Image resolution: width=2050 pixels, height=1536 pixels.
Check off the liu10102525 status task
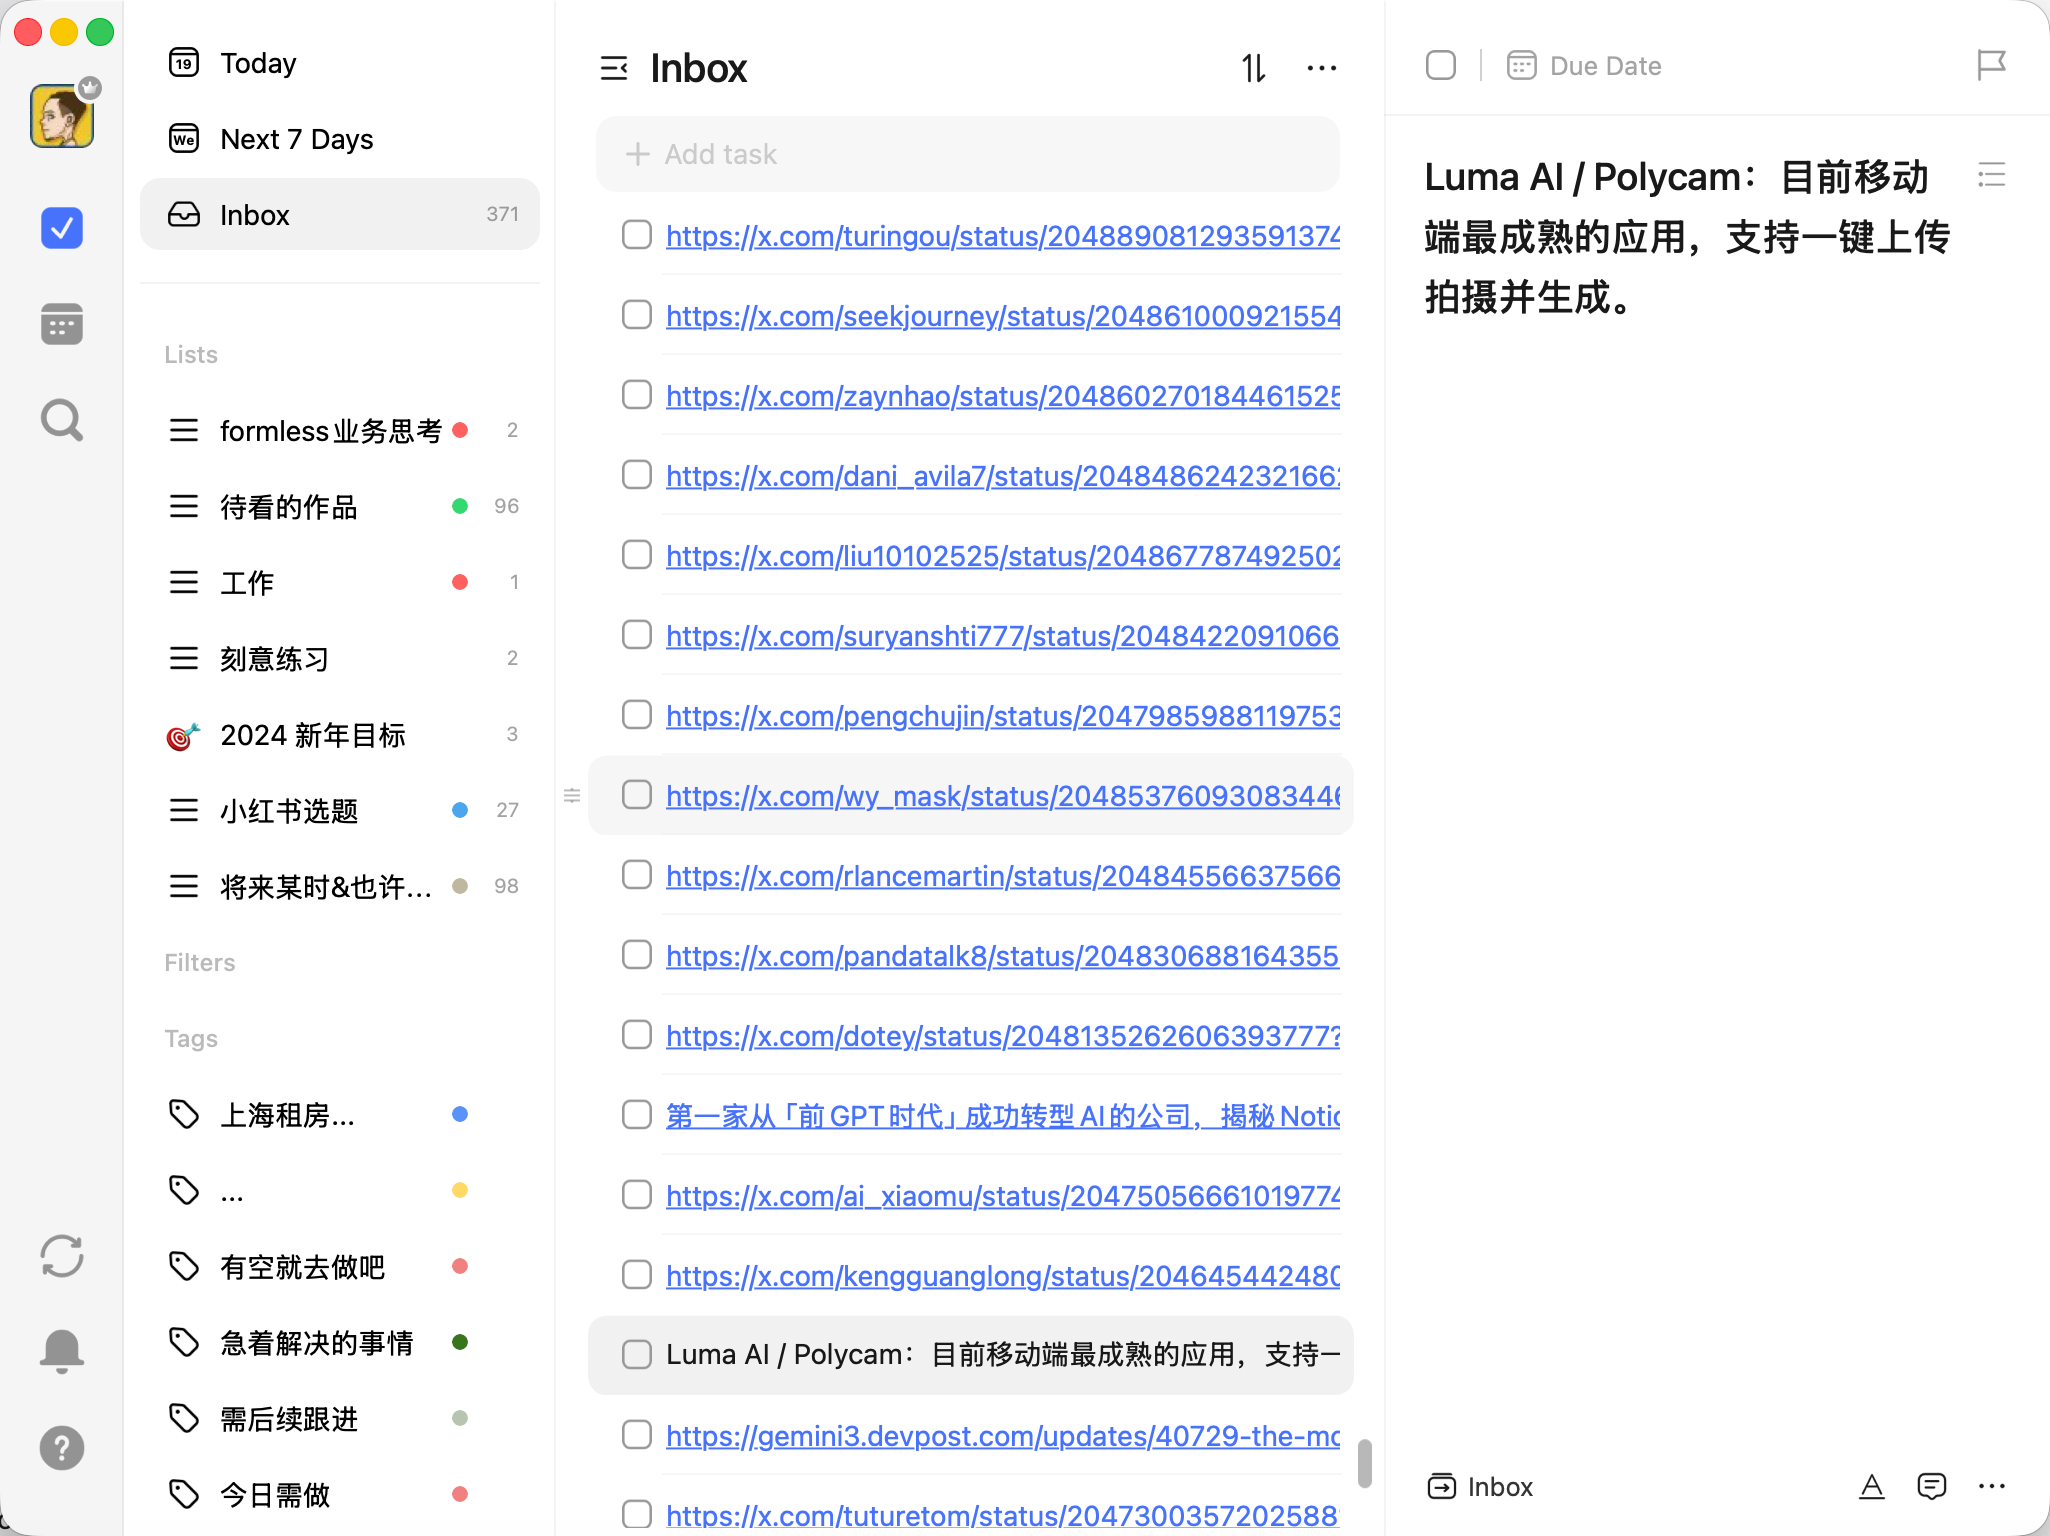[637, 555]
